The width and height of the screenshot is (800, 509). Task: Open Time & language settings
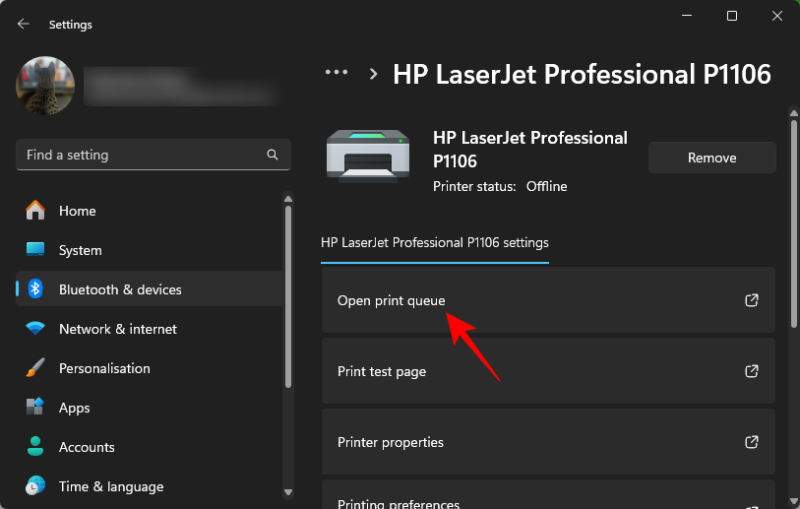point(149,486)
